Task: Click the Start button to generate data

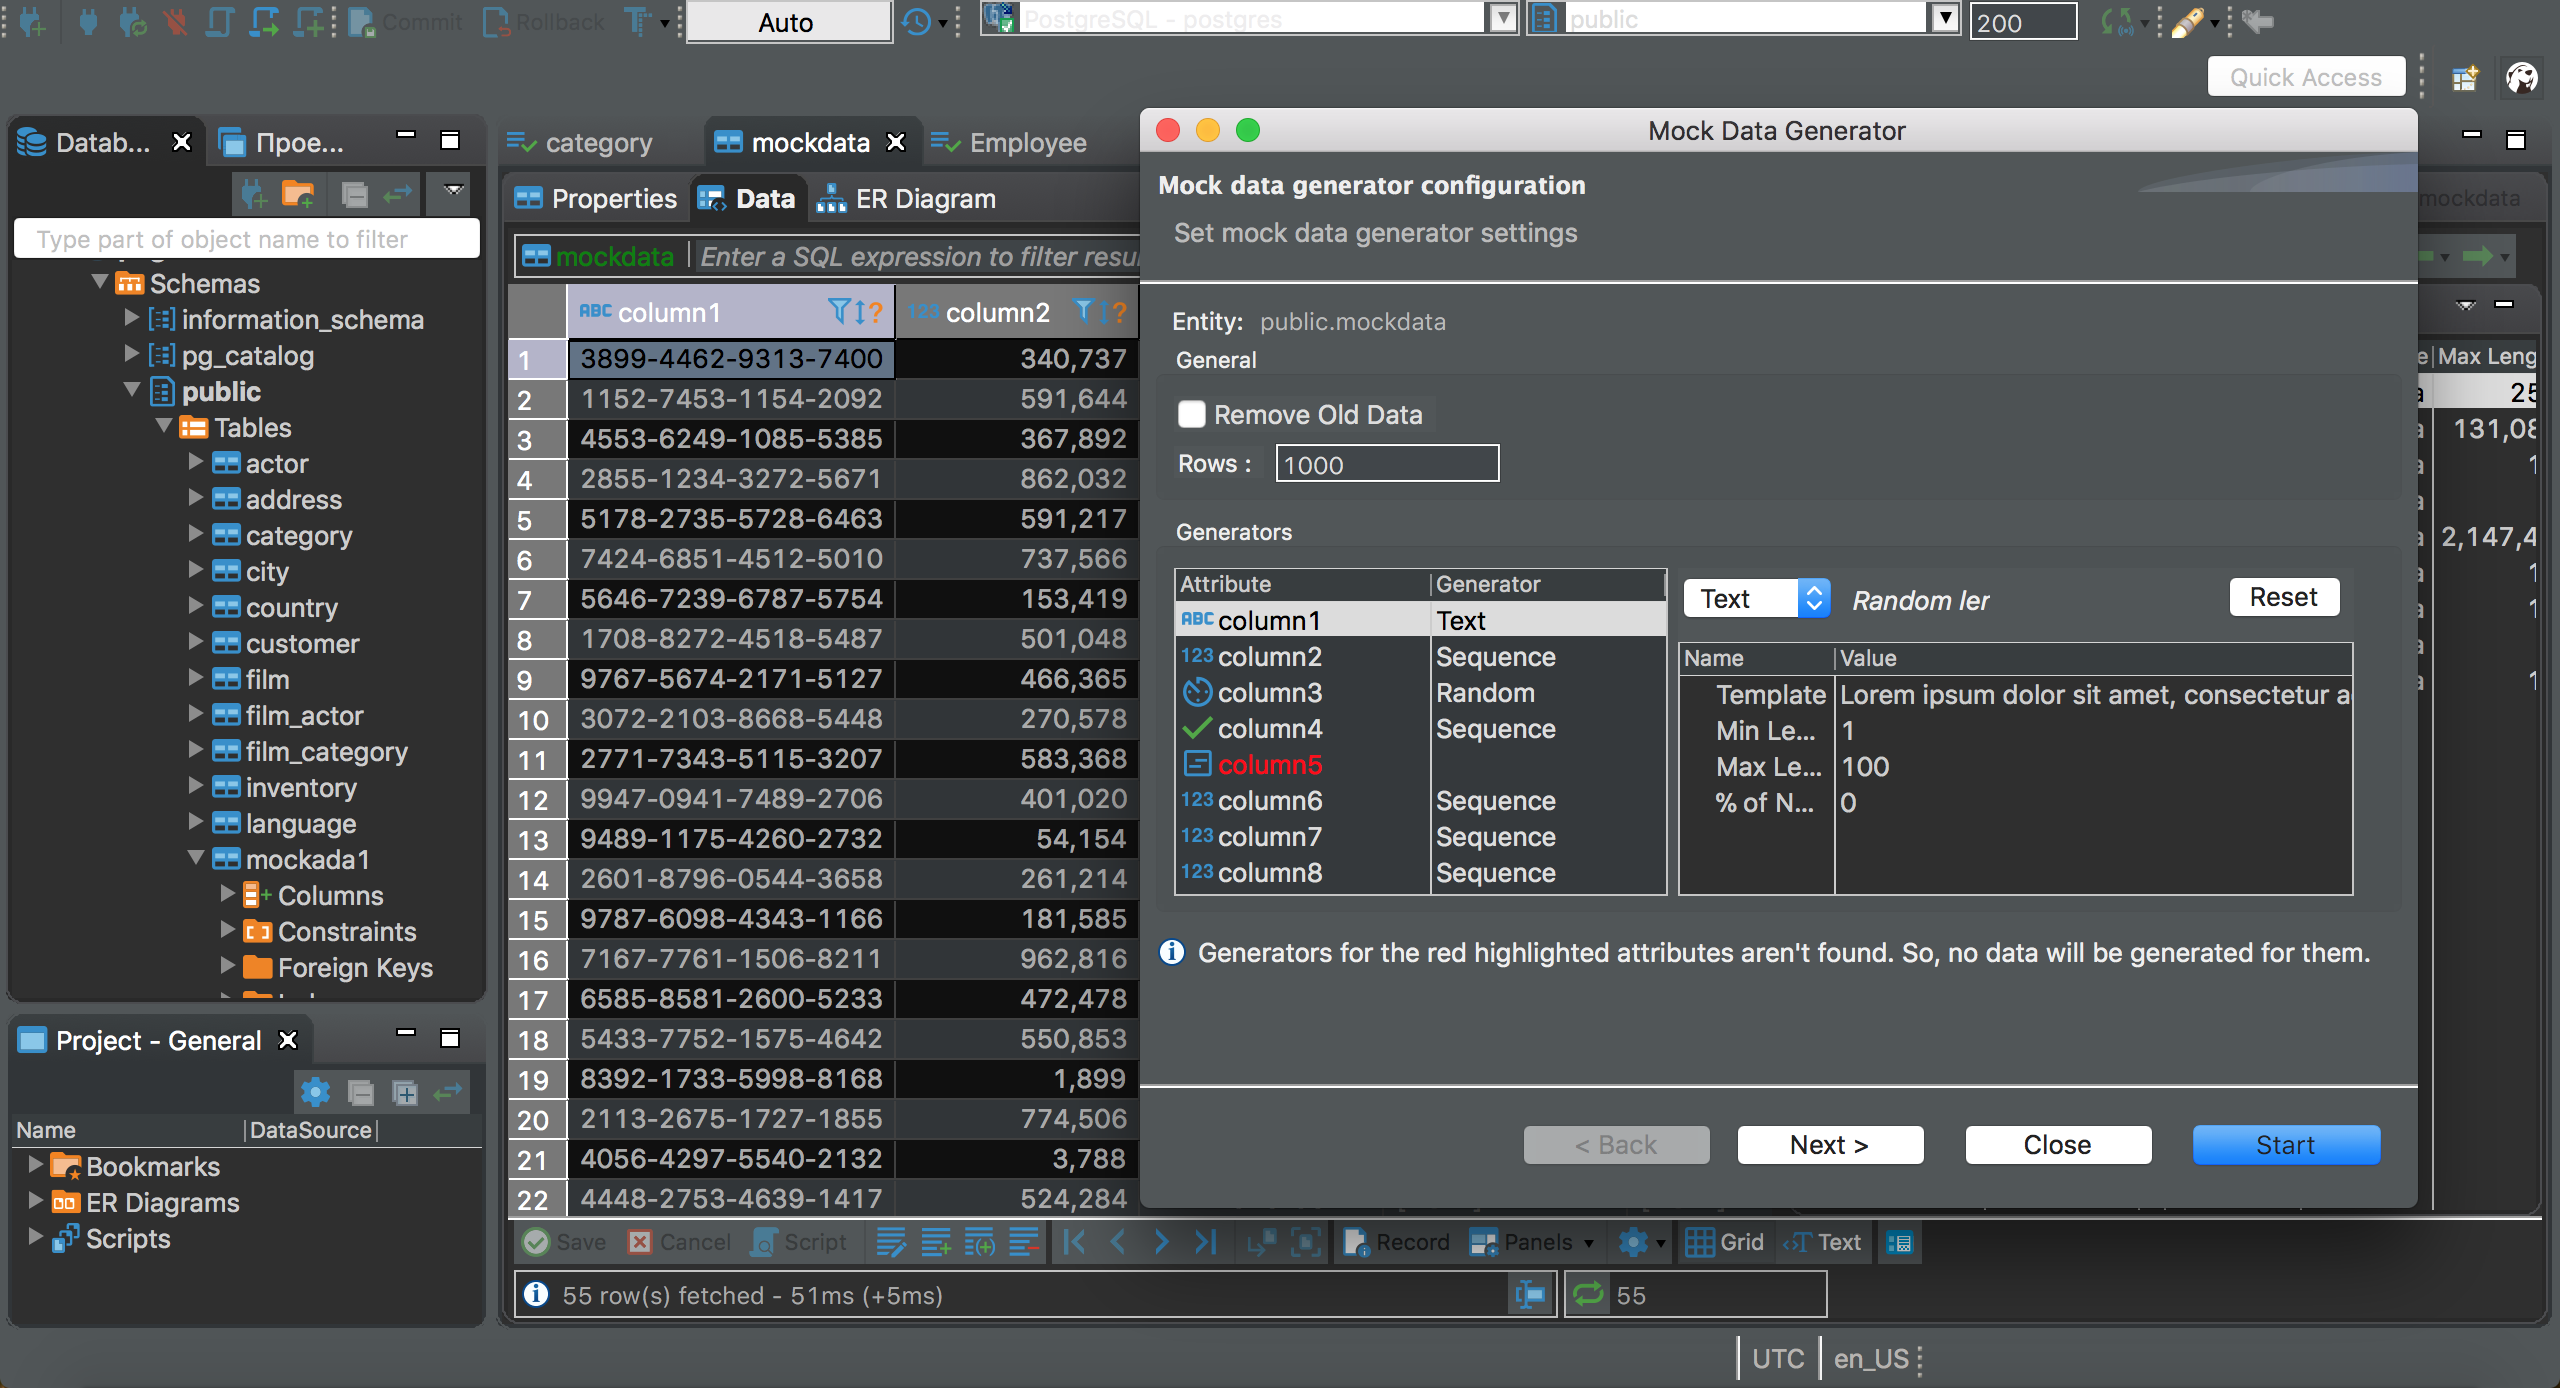Action: [x=2285, y=1145]
